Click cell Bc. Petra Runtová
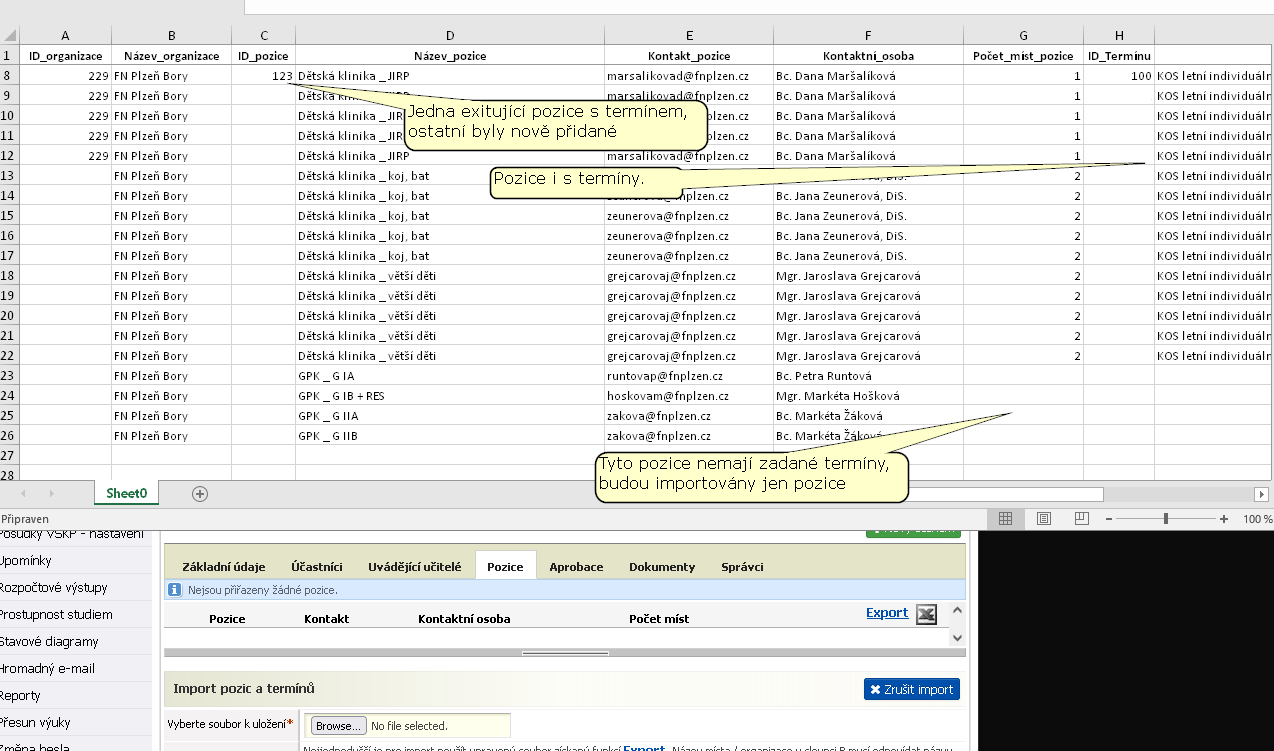The width and height of the screenshot is (1274, 751). click(x=868, y=375)
